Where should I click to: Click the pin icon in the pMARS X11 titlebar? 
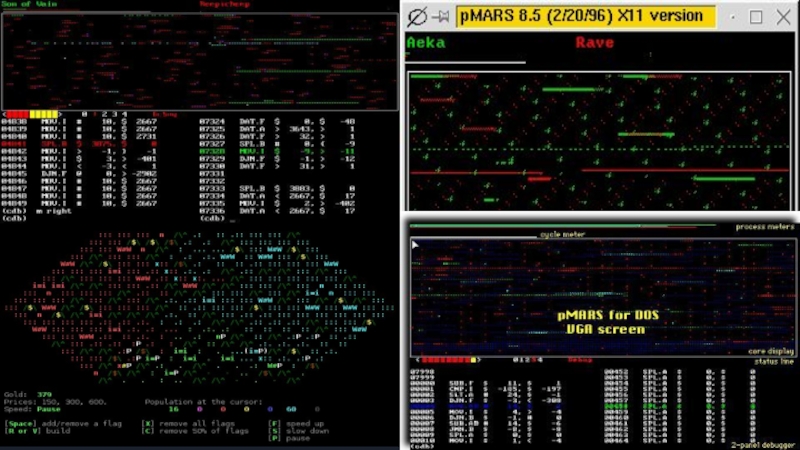click(x=440, y=17)
